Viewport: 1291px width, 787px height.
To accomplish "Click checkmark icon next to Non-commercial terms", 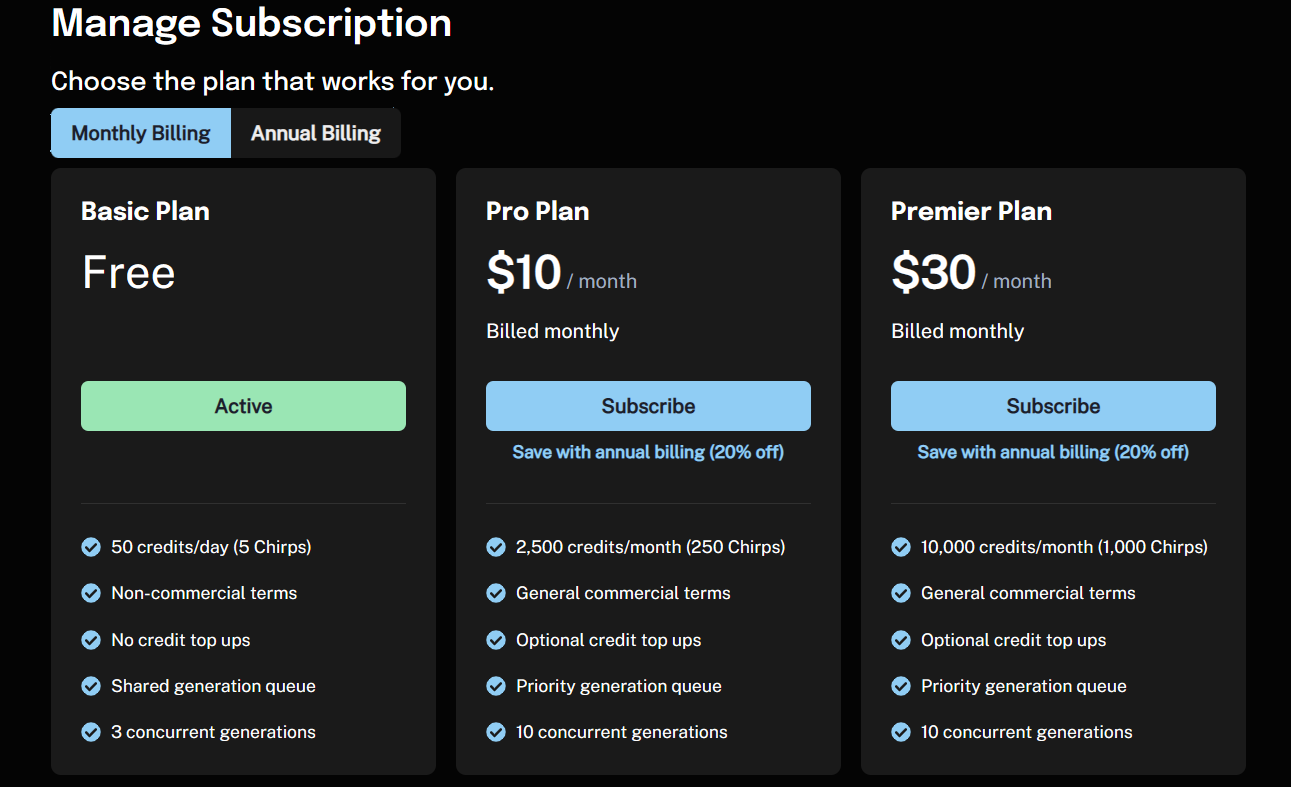I will [x=91, y=593].
